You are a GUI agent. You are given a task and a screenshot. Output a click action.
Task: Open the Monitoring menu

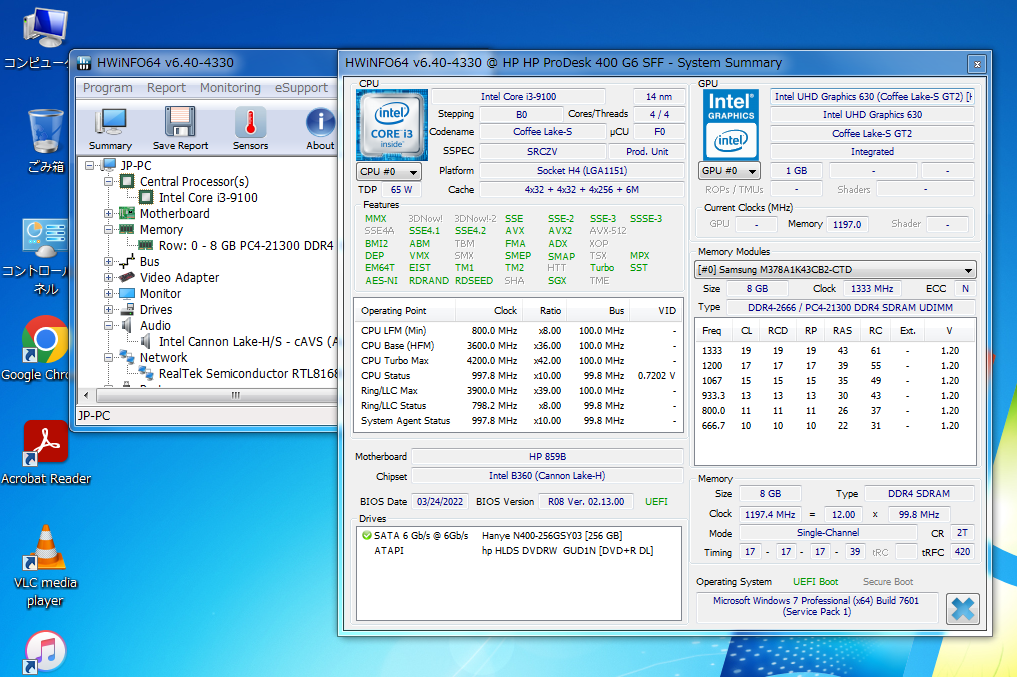pyautogui.click(x=230, y=88)
